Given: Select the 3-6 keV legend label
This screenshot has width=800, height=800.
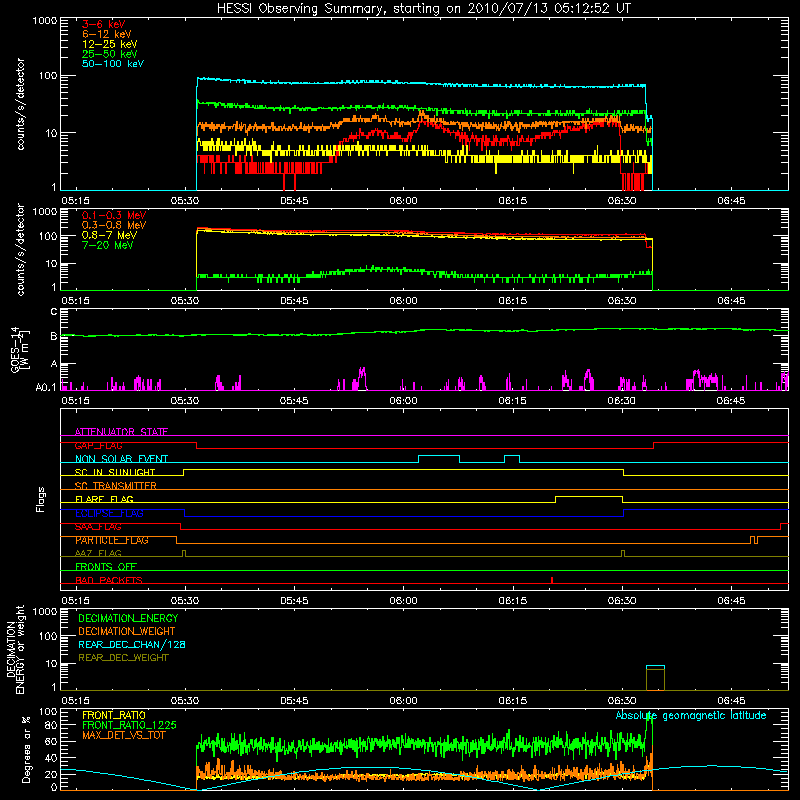Looking at the screenshot, I should [x=103, y=24].
